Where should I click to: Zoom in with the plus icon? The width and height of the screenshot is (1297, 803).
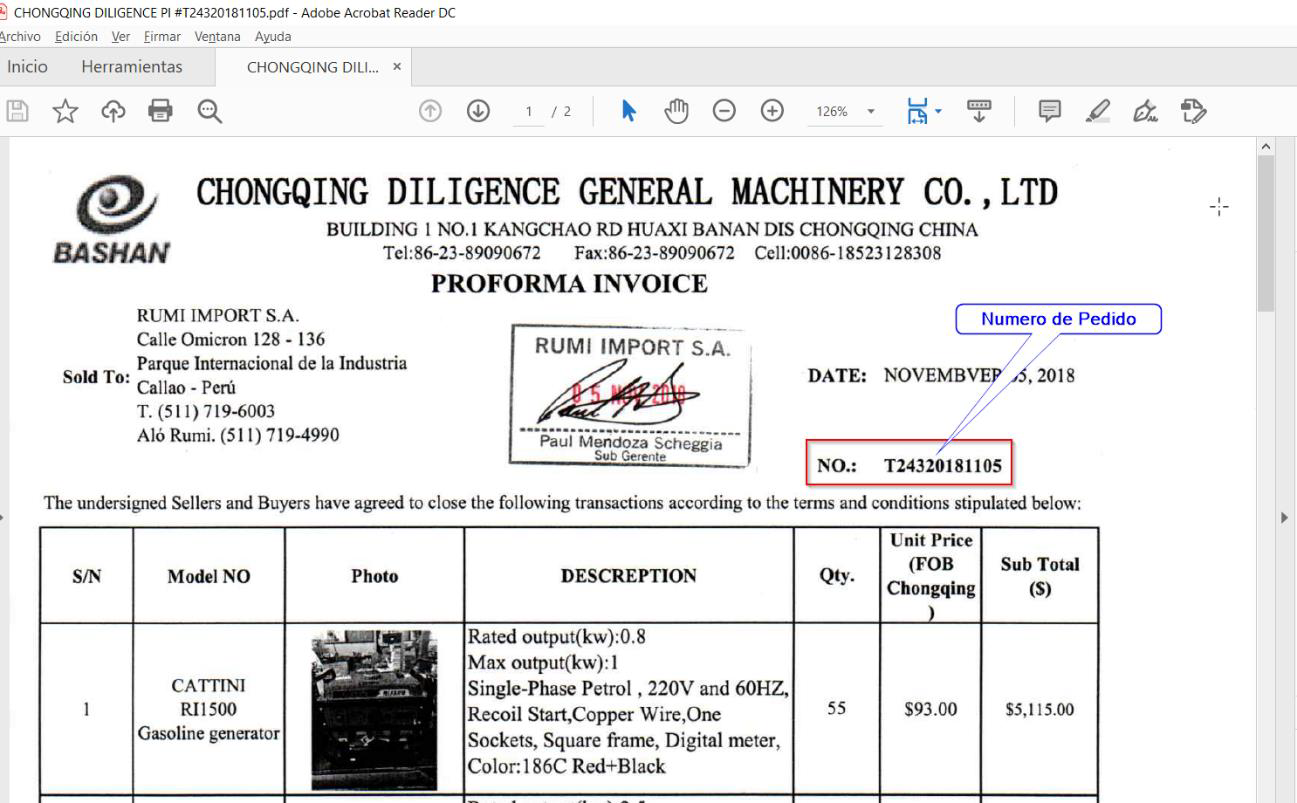click(x=769, y=112)
